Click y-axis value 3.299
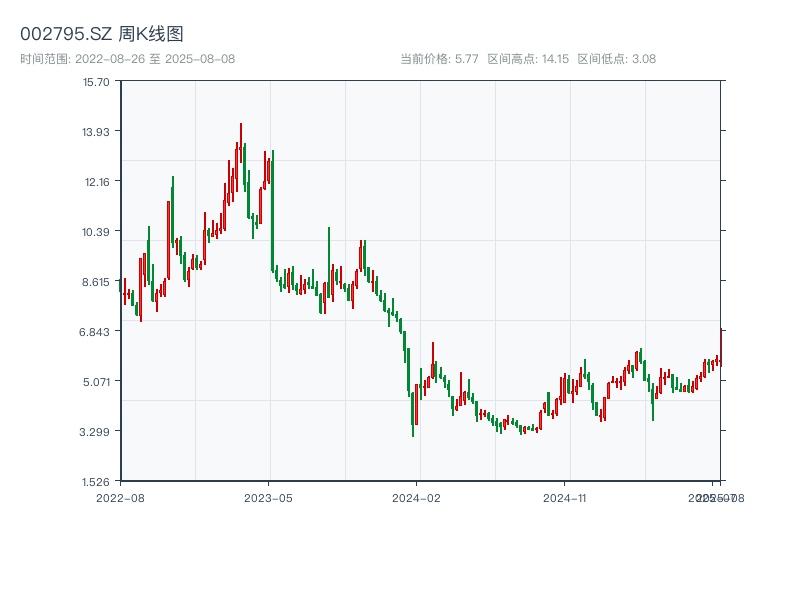The height and width of the screenshot is (600, 800). (x=94, y=432)
